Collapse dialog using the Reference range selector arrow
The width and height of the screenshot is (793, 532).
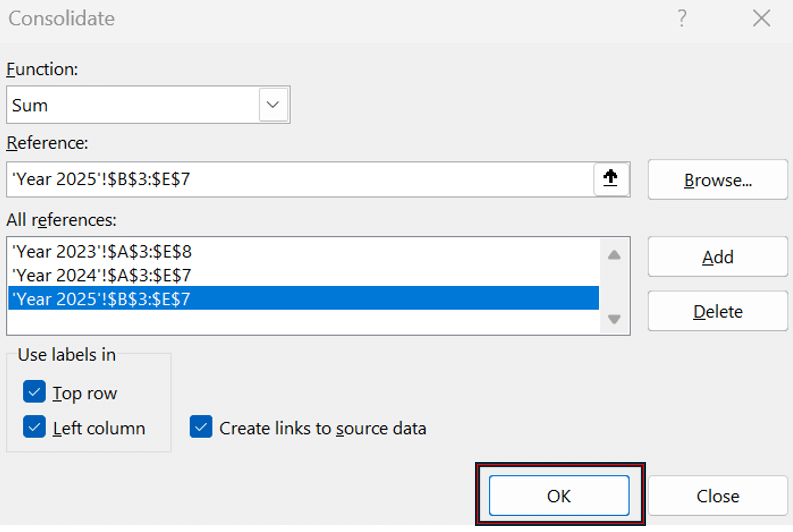click(x=610, y=179)
